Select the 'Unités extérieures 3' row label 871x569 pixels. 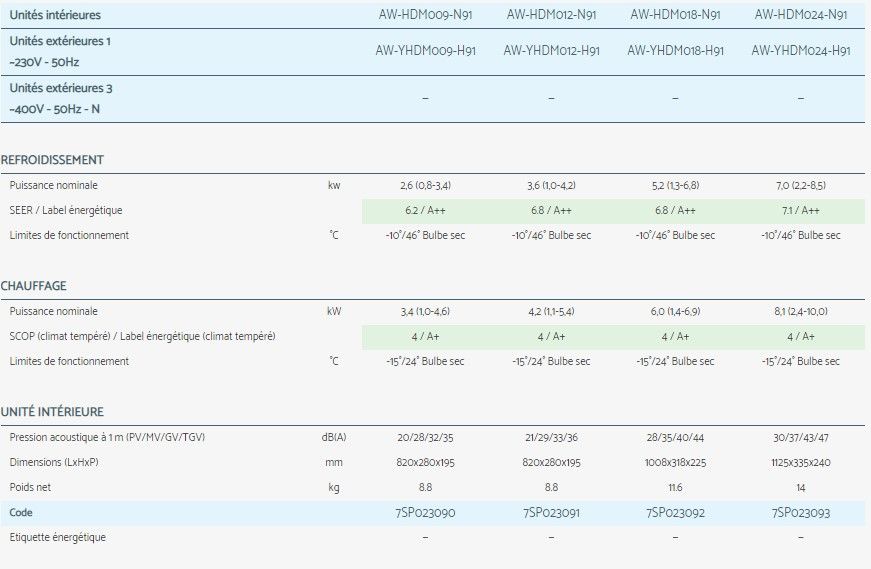tap(61, 88)
